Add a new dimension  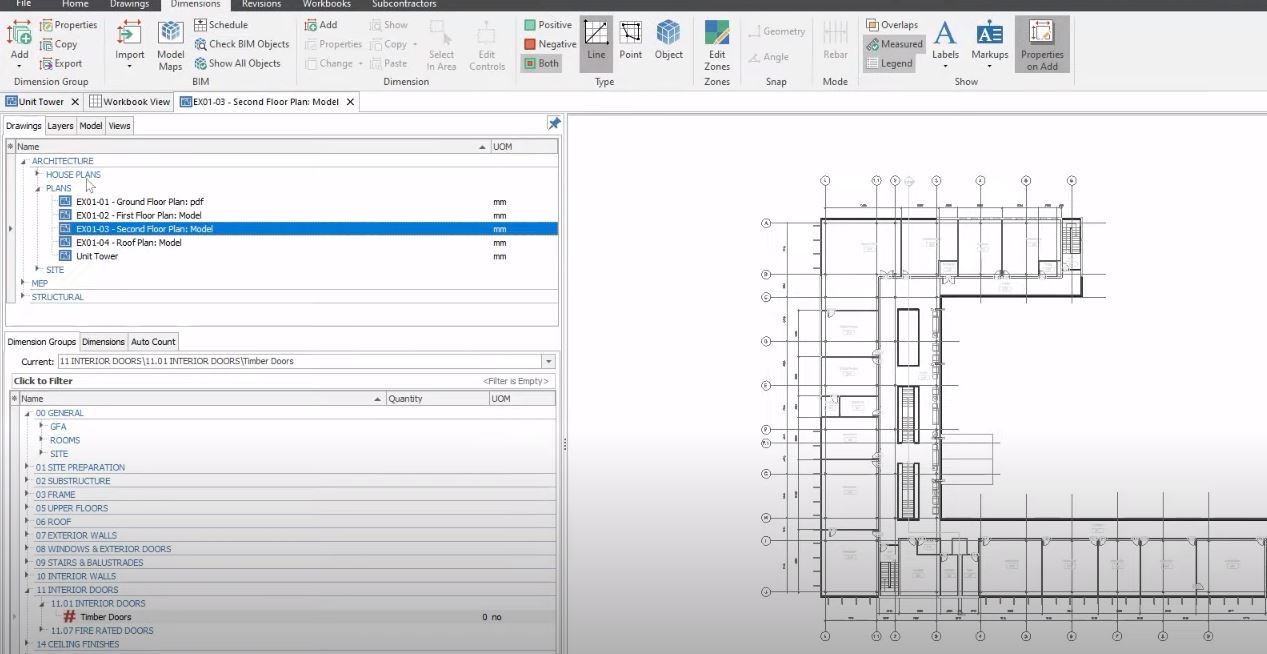pos(321,25)
